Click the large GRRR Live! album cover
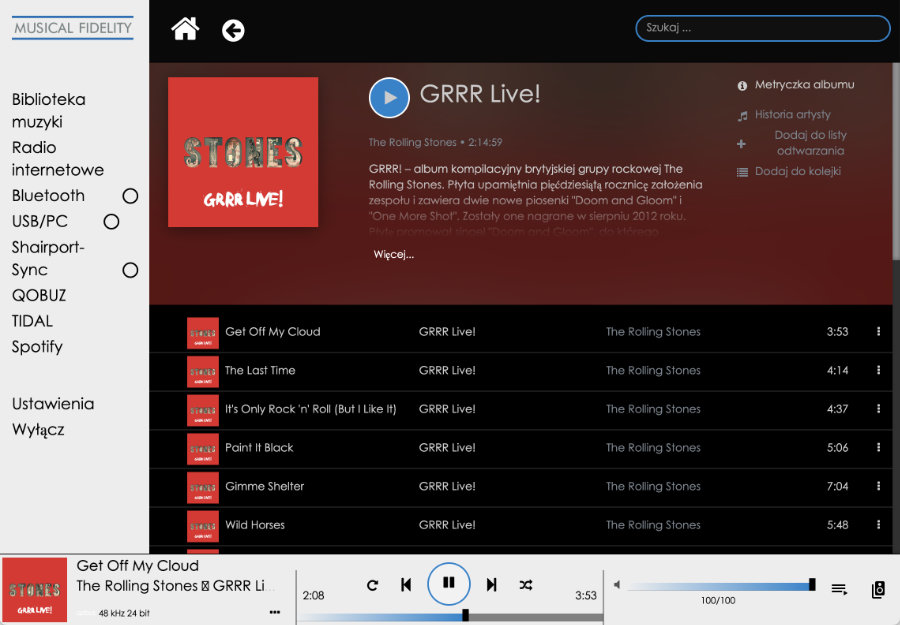The image size is (900, 625). [243, 152]
